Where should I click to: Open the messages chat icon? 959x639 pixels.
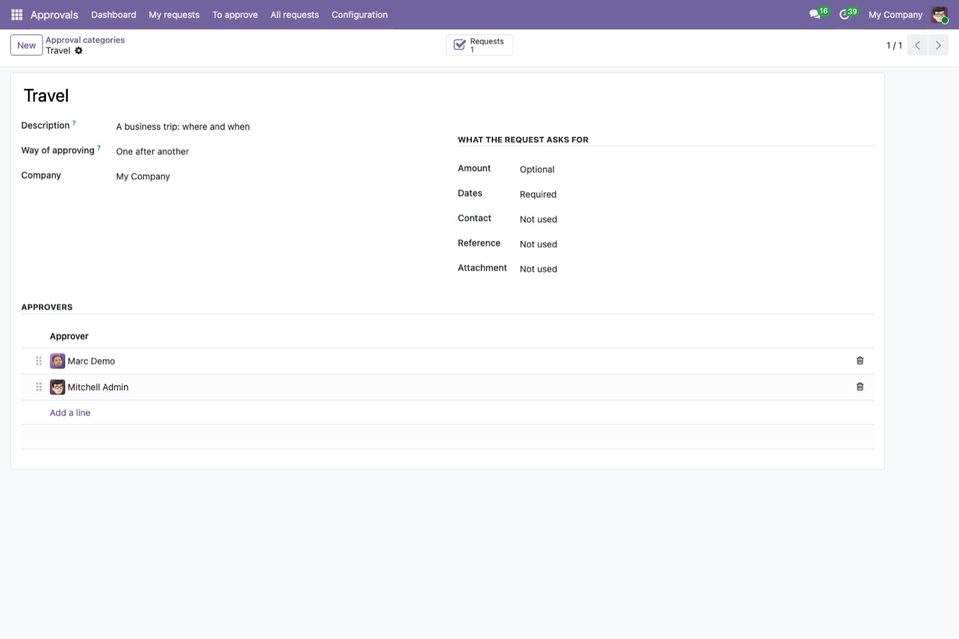[x=815, y=14]
